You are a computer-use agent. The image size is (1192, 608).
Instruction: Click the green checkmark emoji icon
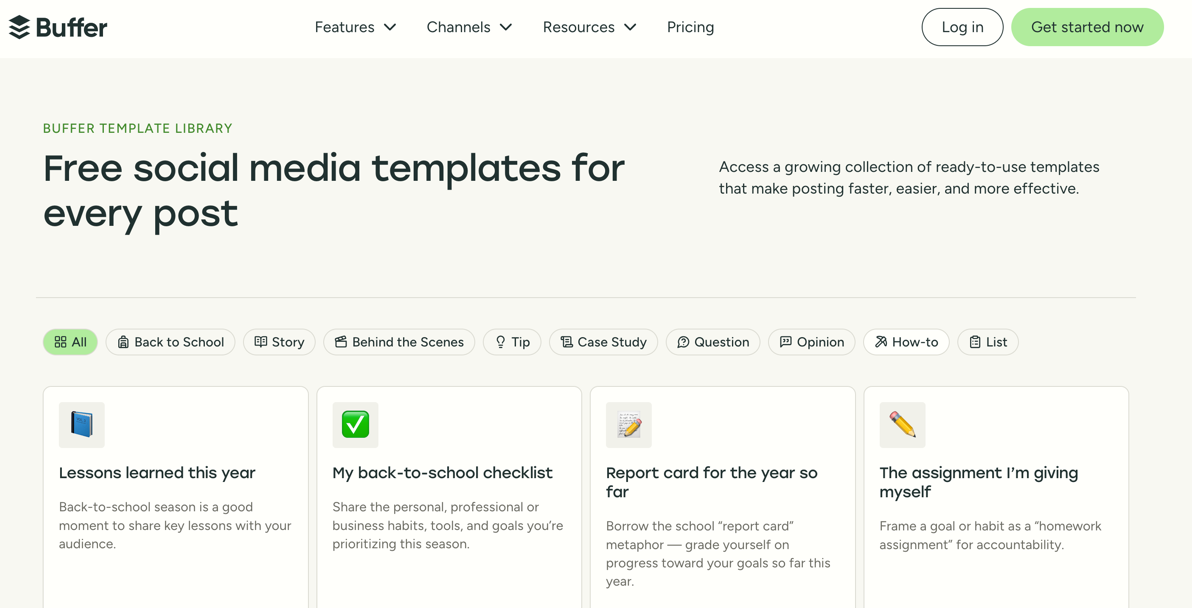355,425
